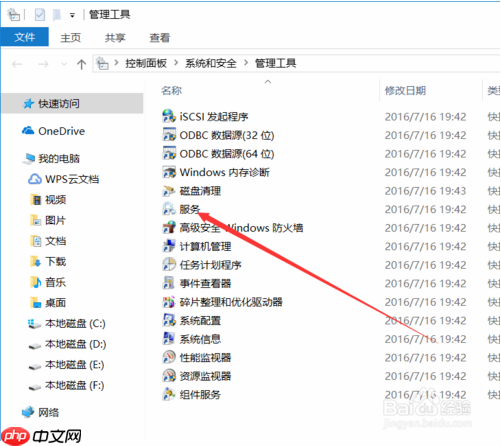This screenshot has width=501, height=446.
Task: Select the Windows 内存诊断 icon
Action: pyautogui.click(x=169, y=172)
